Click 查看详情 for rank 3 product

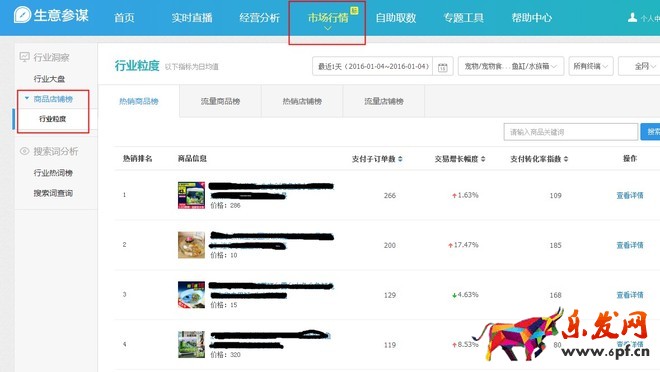[x=630, y=295]
